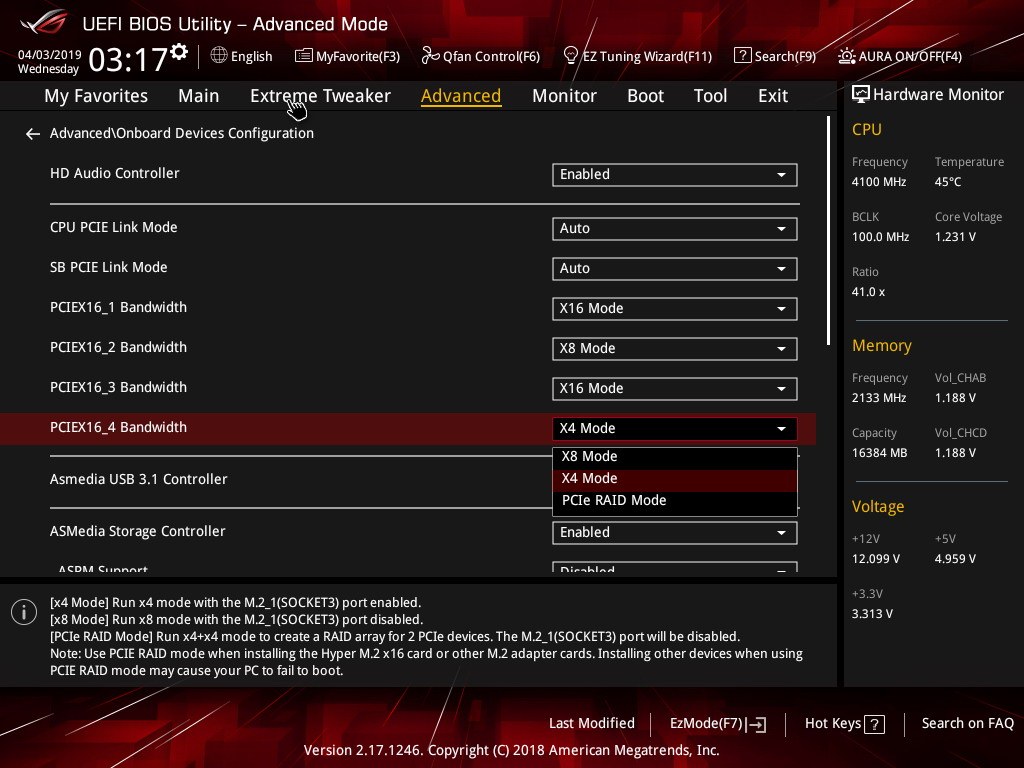
Task: Open the Boot tab
Action: pos(645,96)
